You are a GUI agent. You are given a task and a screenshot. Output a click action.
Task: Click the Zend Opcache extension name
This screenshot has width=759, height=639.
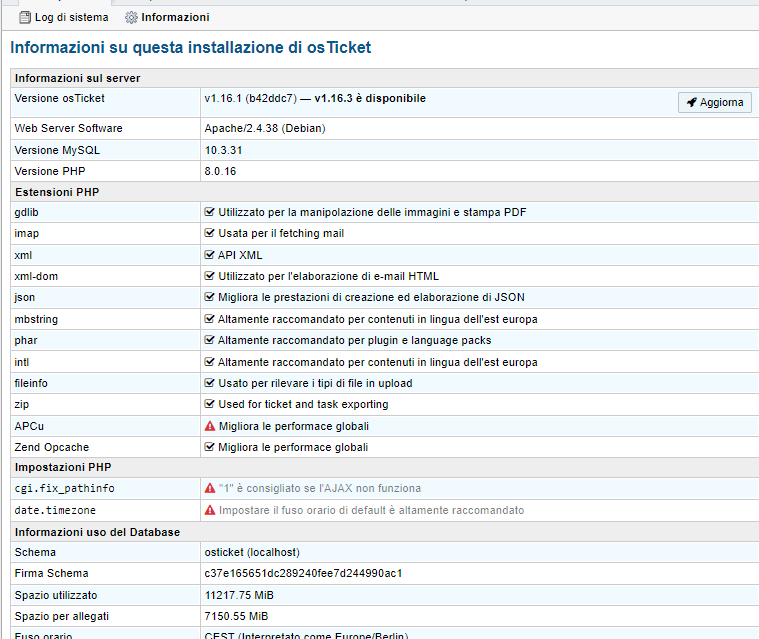click(x=52, y=447)
